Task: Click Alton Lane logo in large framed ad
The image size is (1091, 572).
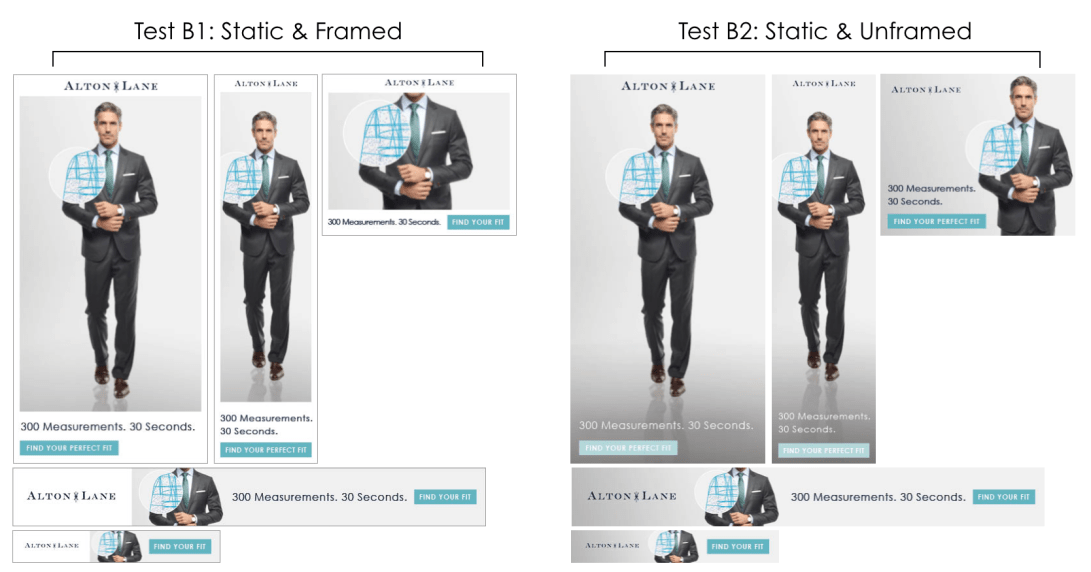Action: click(111, 86)
